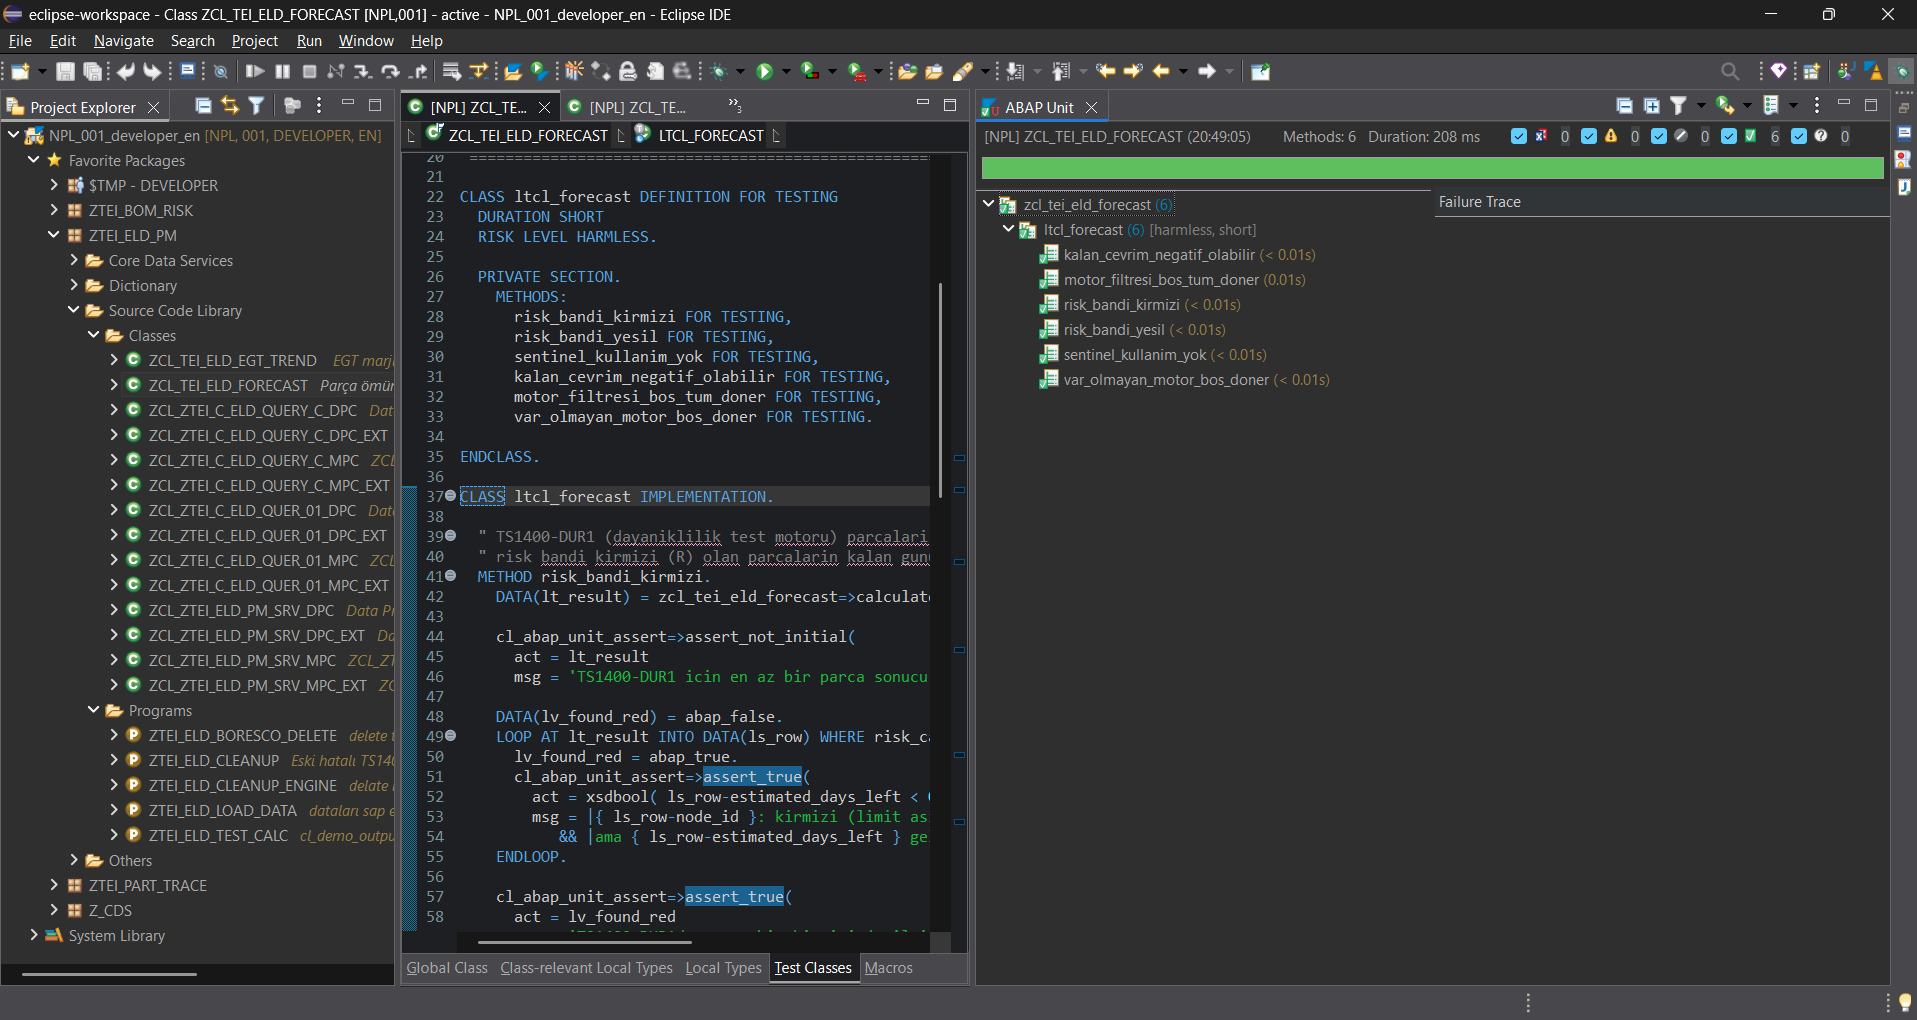Click the Suspend (pause) debug icon

(x=283, y=71)
